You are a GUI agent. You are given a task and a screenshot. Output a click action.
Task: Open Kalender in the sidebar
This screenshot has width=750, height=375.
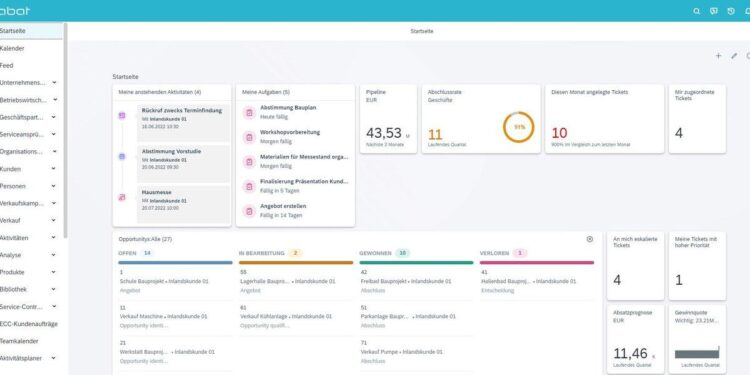pyautogui.click(x=31, y=48)
